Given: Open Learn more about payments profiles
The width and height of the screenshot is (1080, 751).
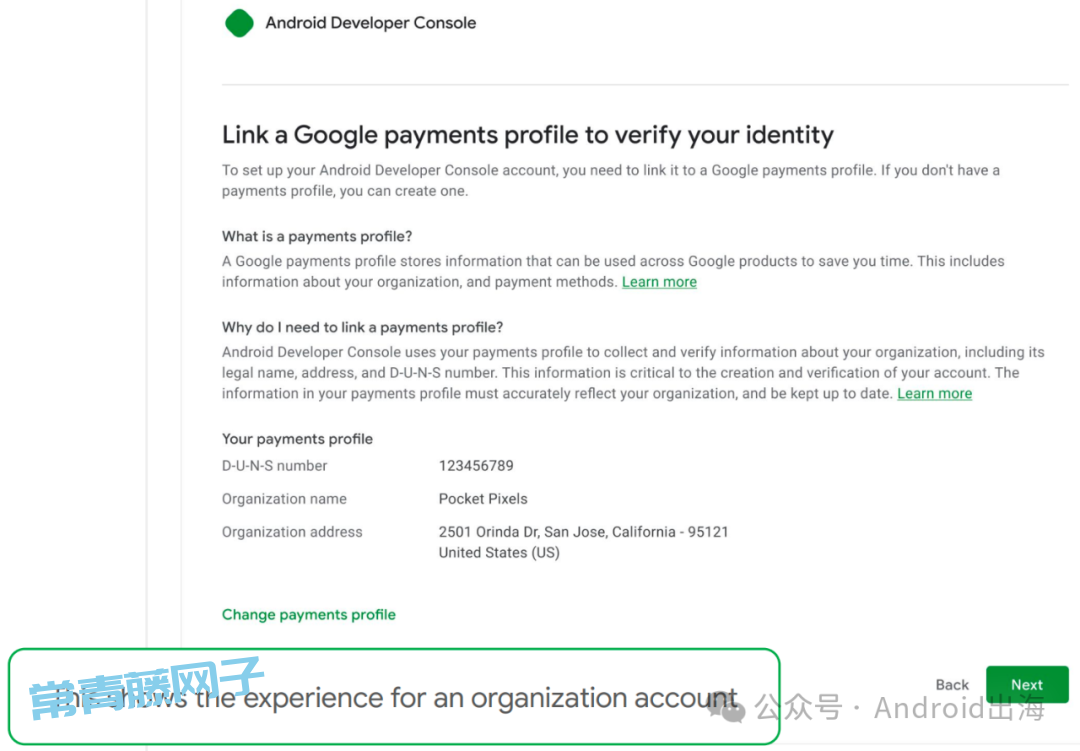Looking at the screenshot, I should [659, 282].
